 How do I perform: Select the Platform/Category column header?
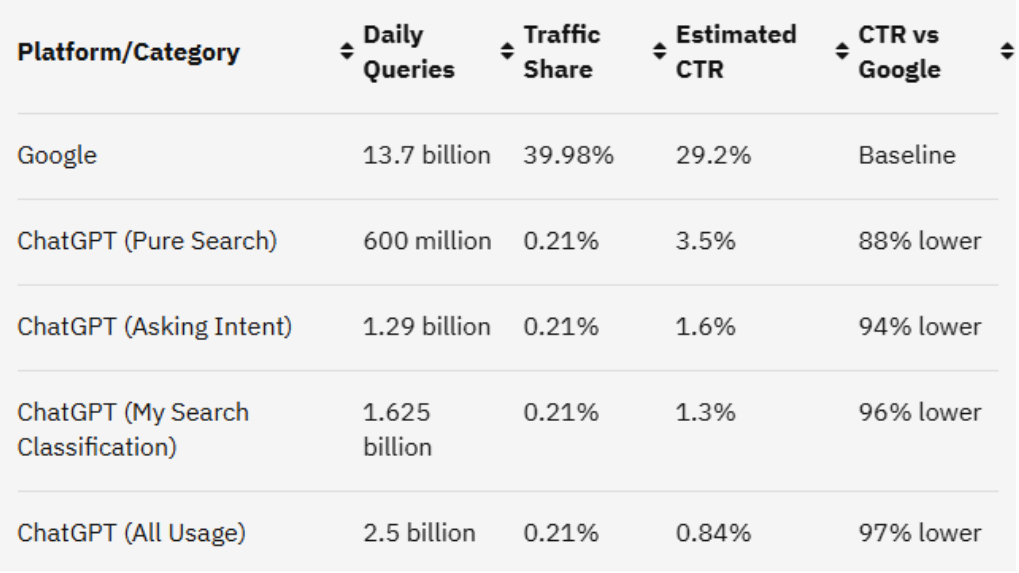[128, 52]
